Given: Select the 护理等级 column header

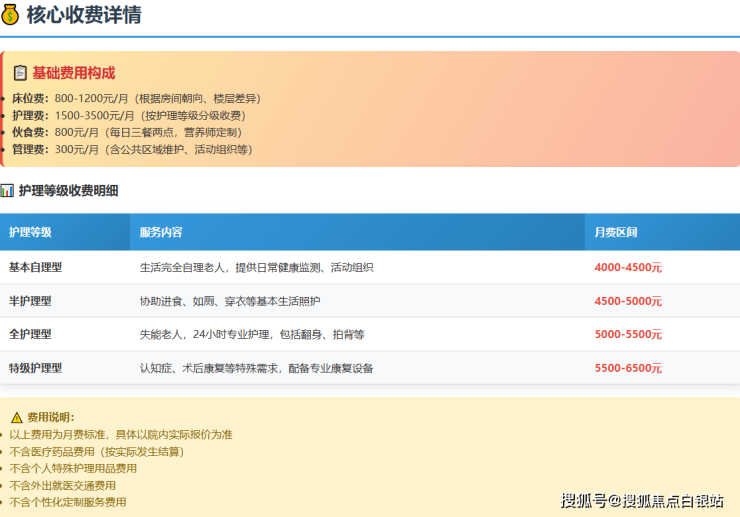Looking at the screenshot, I should (30, 232).
